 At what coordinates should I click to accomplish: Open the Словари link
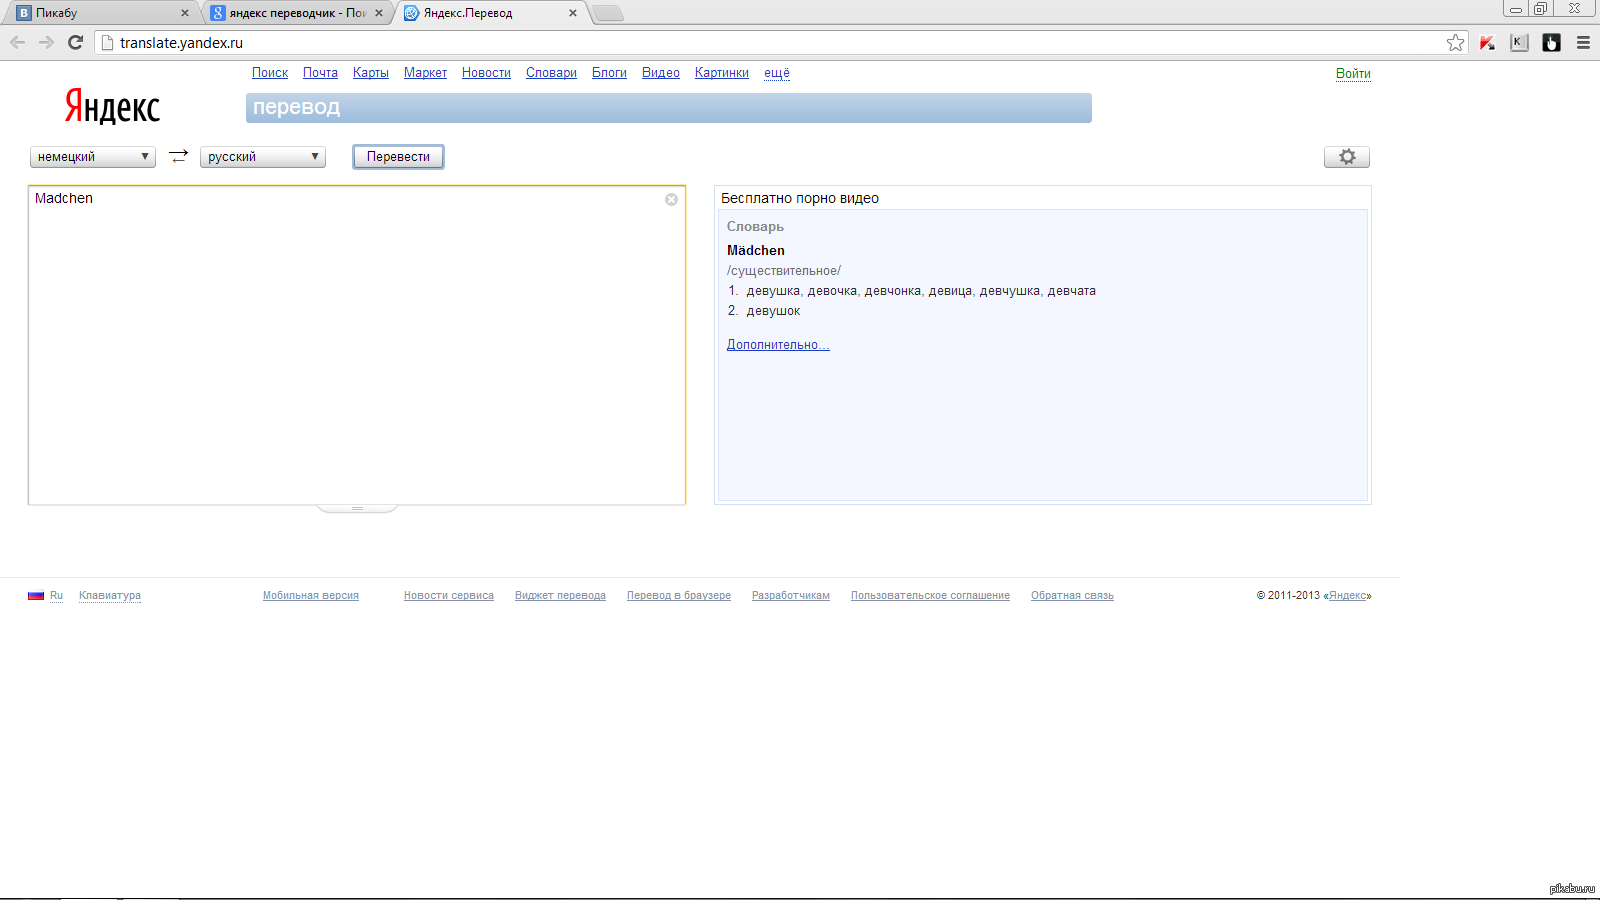[551, 73]
